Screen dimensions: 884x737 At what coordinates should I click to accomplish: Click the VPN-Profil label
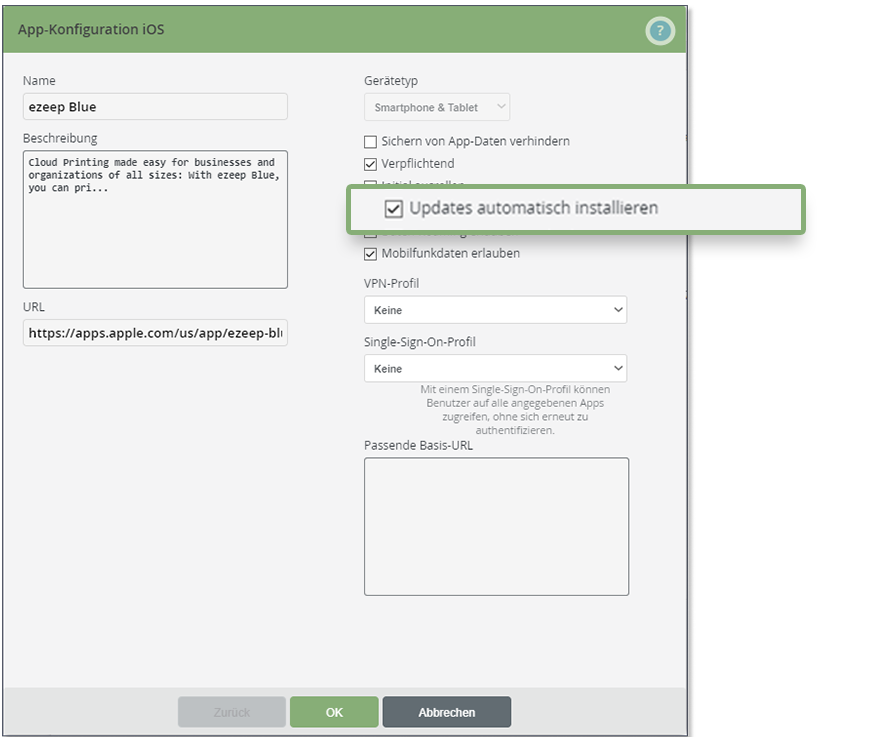(391, 283)
